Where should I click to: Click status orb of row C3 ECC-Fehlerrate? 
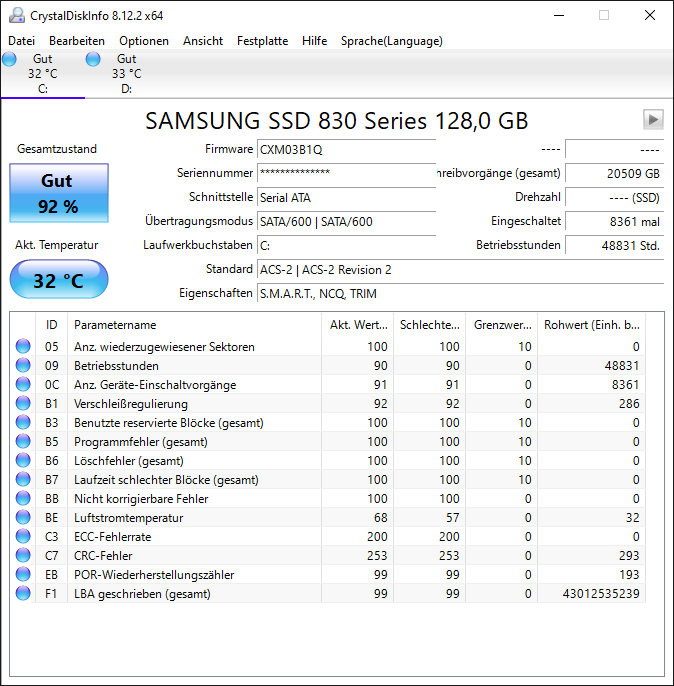[x=23, y=536]
